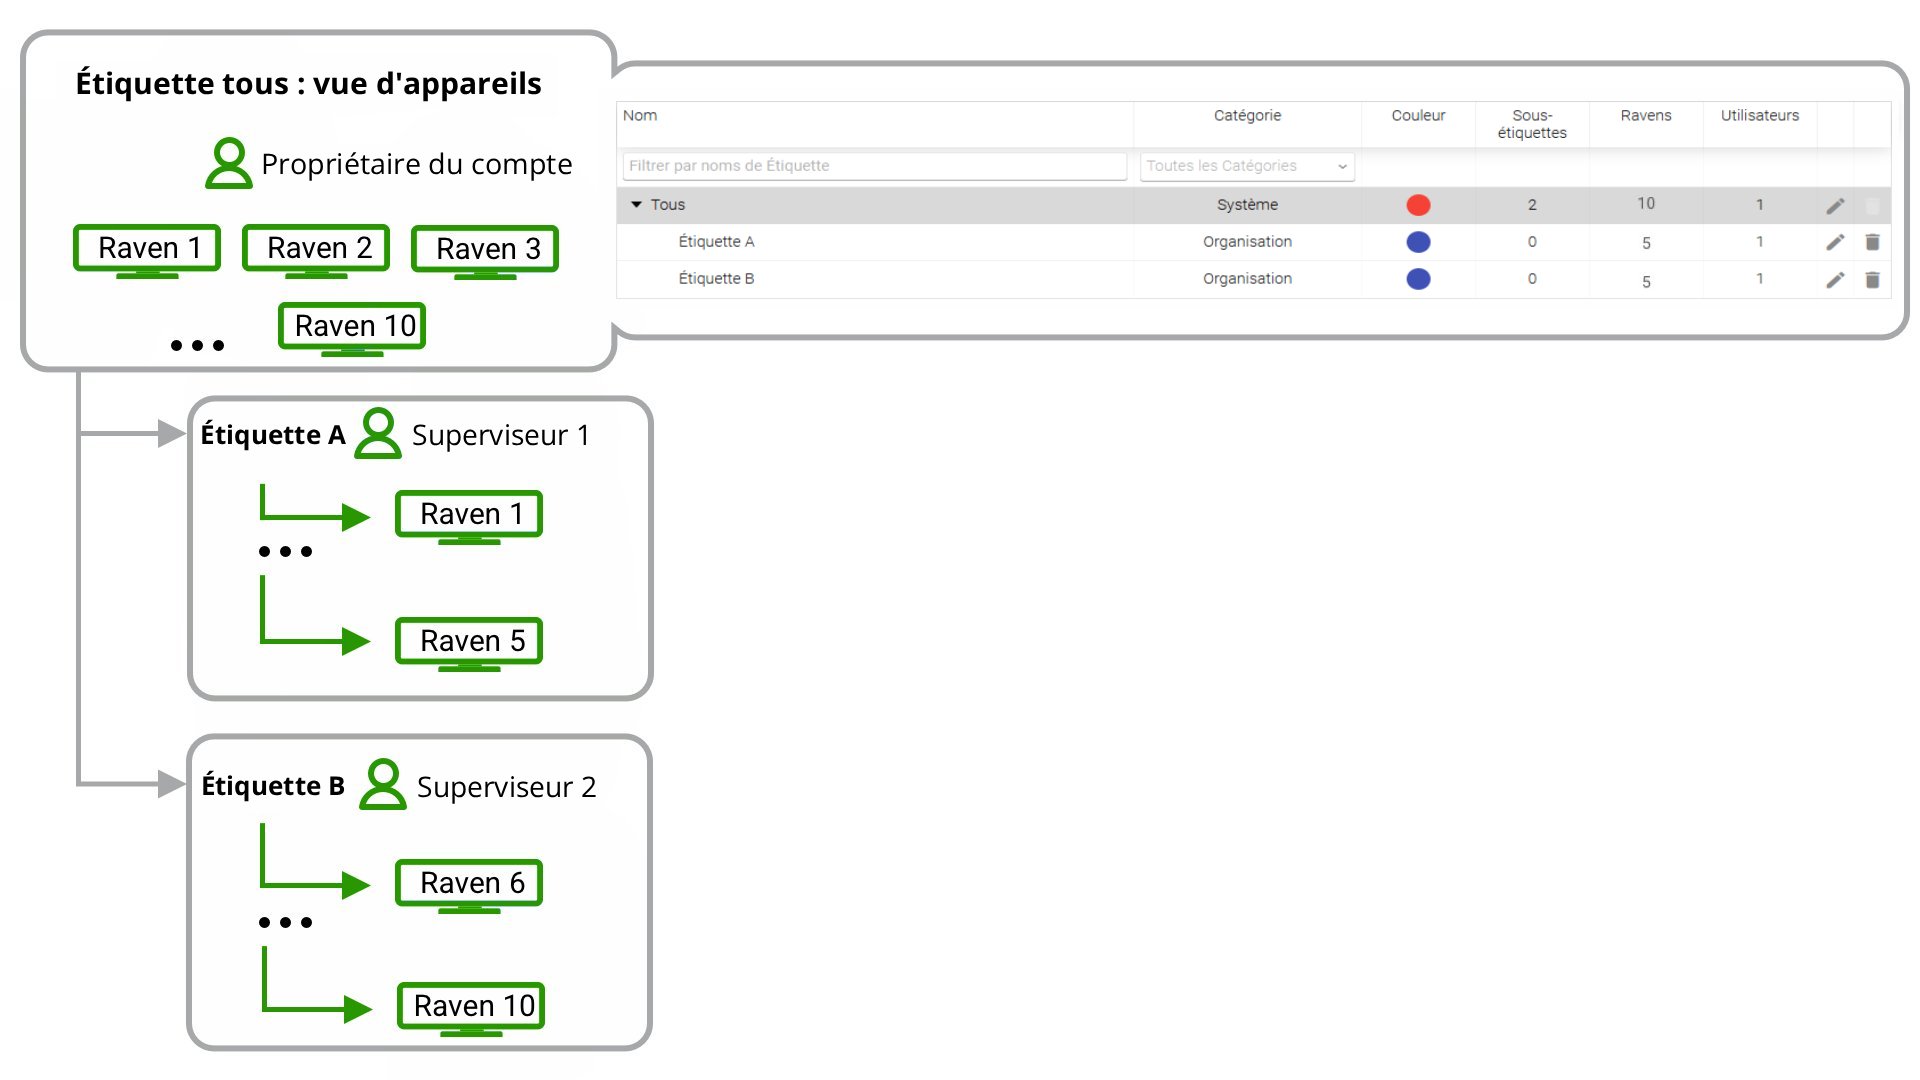
Task: Click the Superviseur 2 user icon
Action: (383, 784)
